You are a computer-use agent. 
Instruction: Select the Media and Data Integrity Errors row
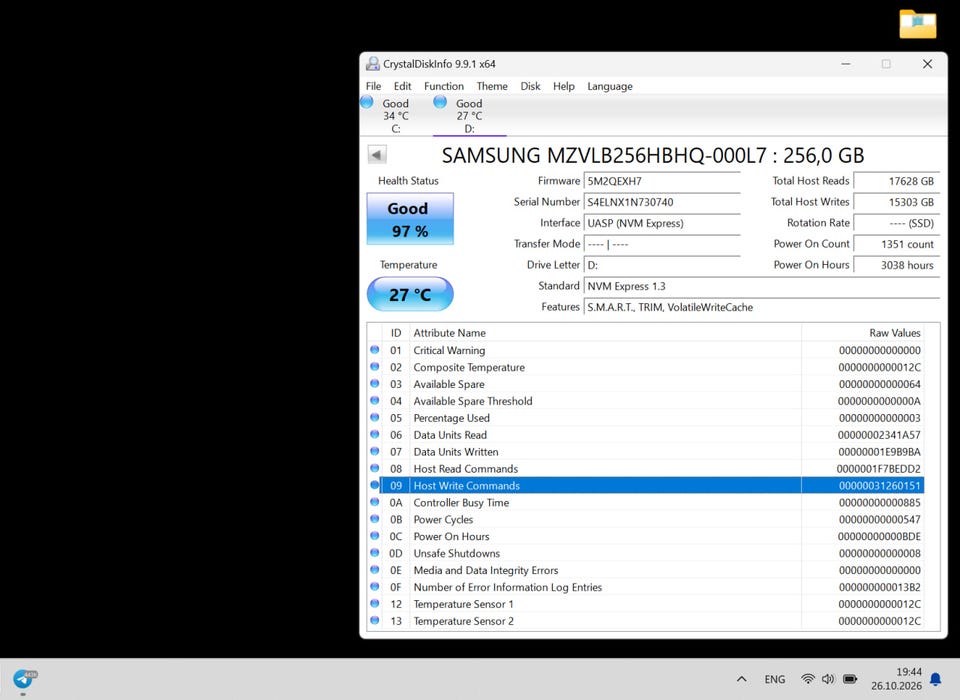pyautogui.click(x=645, y=570)
